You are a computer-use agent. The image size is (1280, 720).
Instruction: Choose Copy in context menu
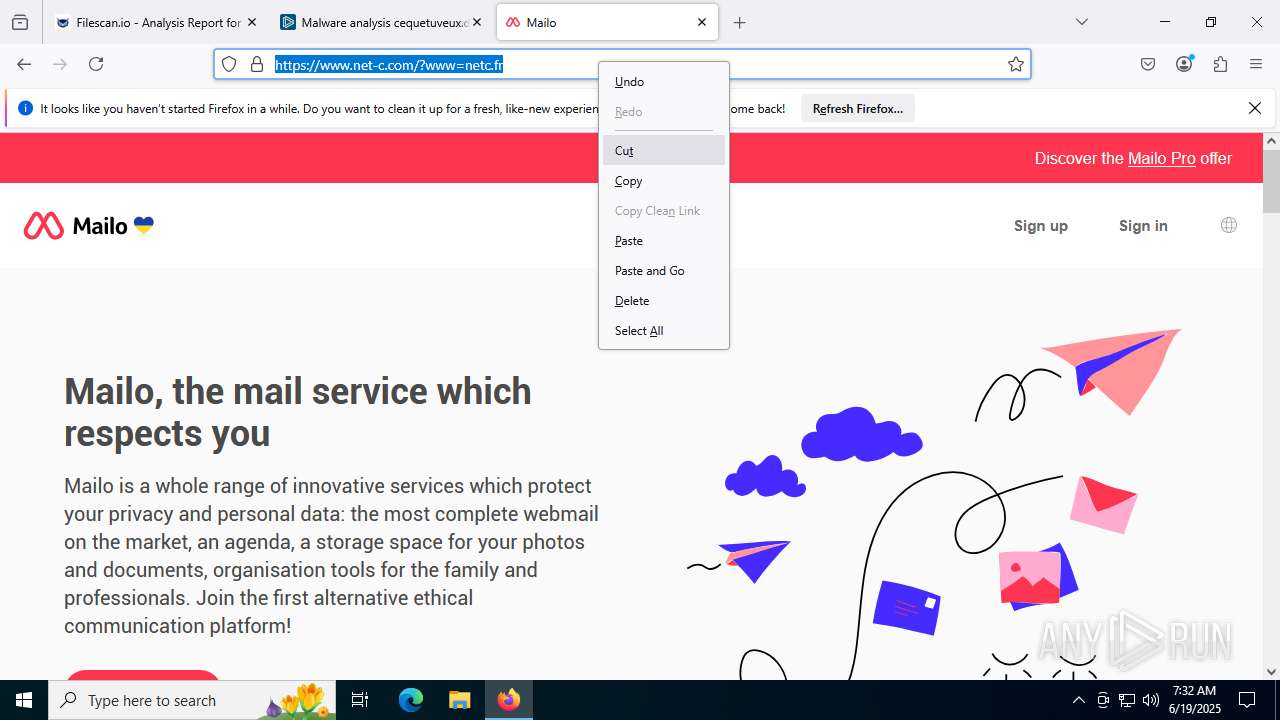[664, 181]
